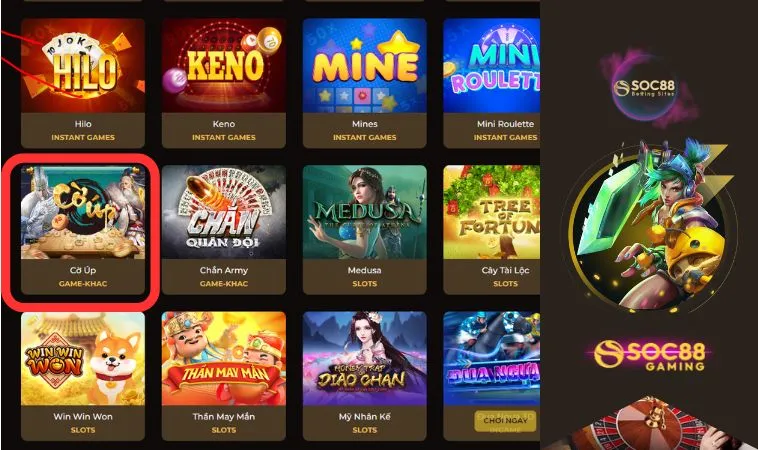Click the INSTANT GAMES label under Hilo
This screenshot has width=758, height=450.
(x=83, y=137)
